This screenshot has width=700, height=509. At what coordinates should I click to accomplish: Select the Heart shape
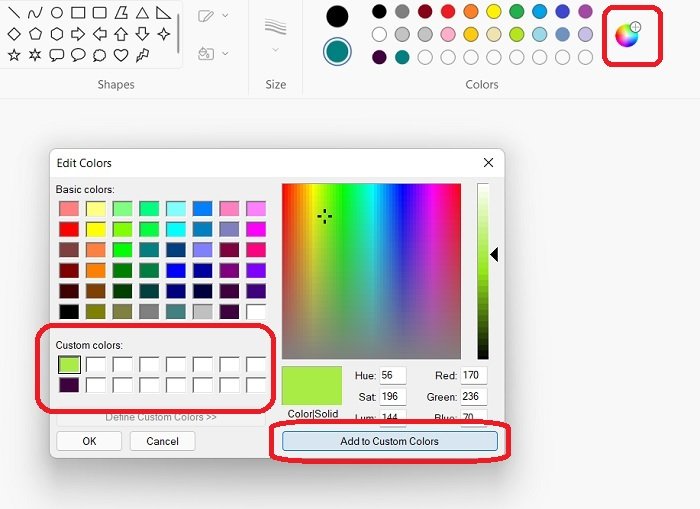(x=121, y=55)
